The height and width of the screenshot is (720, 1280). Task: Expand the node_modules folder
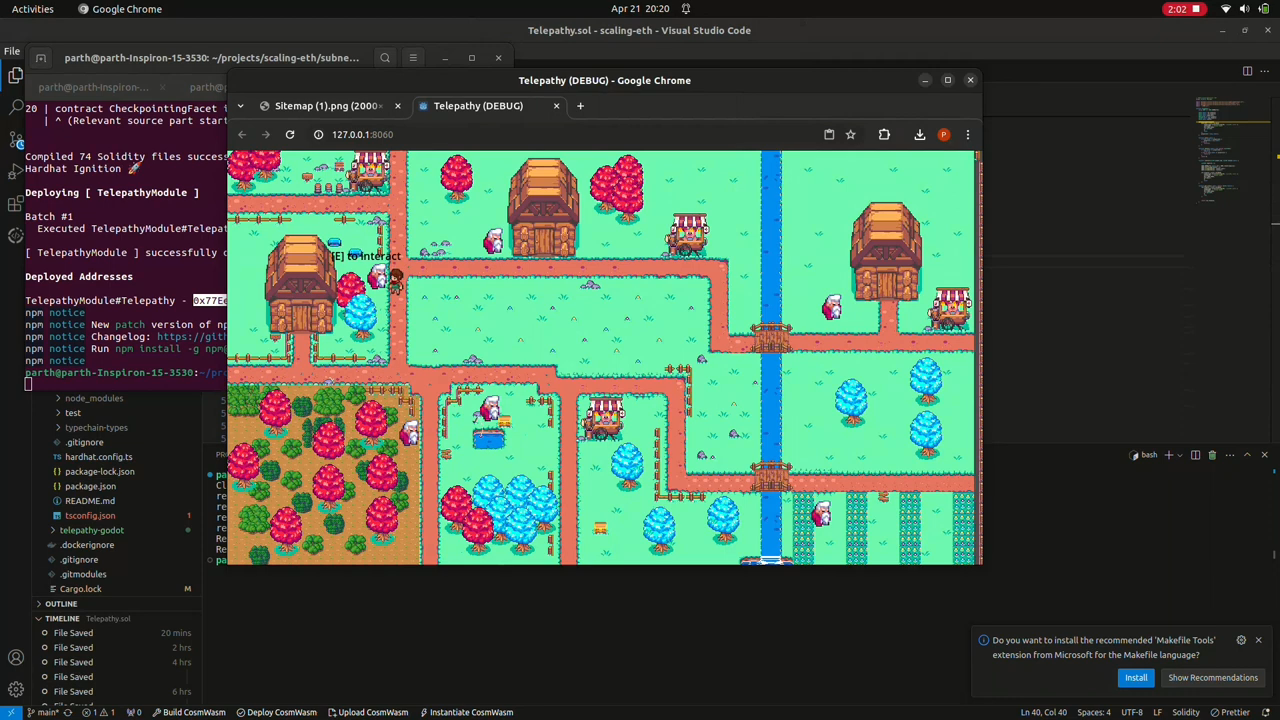(x=94, y=398)
